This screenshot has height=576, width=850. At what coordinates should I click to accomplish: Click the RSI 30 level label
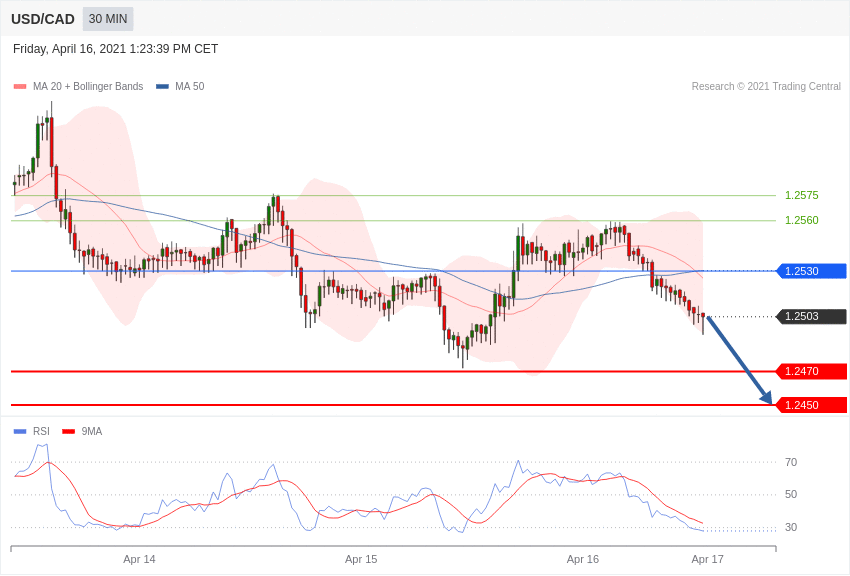click(x=791, y=527)
